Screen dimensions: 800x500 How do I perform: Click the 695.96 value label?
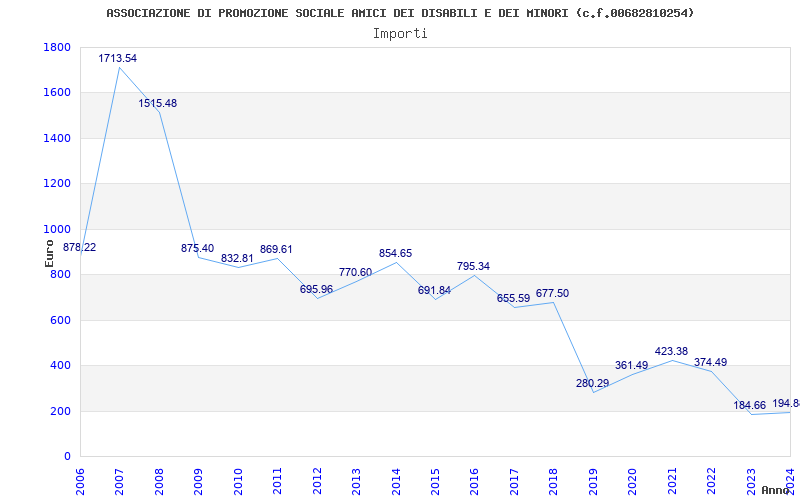pyautogui.click(x=316, y=289)
